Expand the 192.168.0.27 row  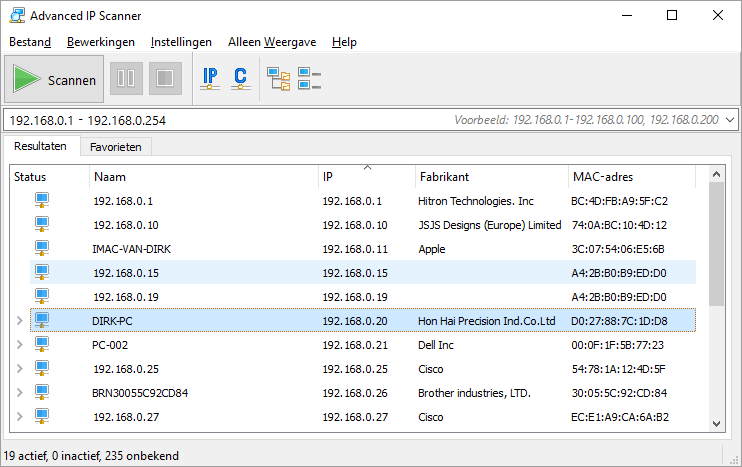(x=19, y=416)
